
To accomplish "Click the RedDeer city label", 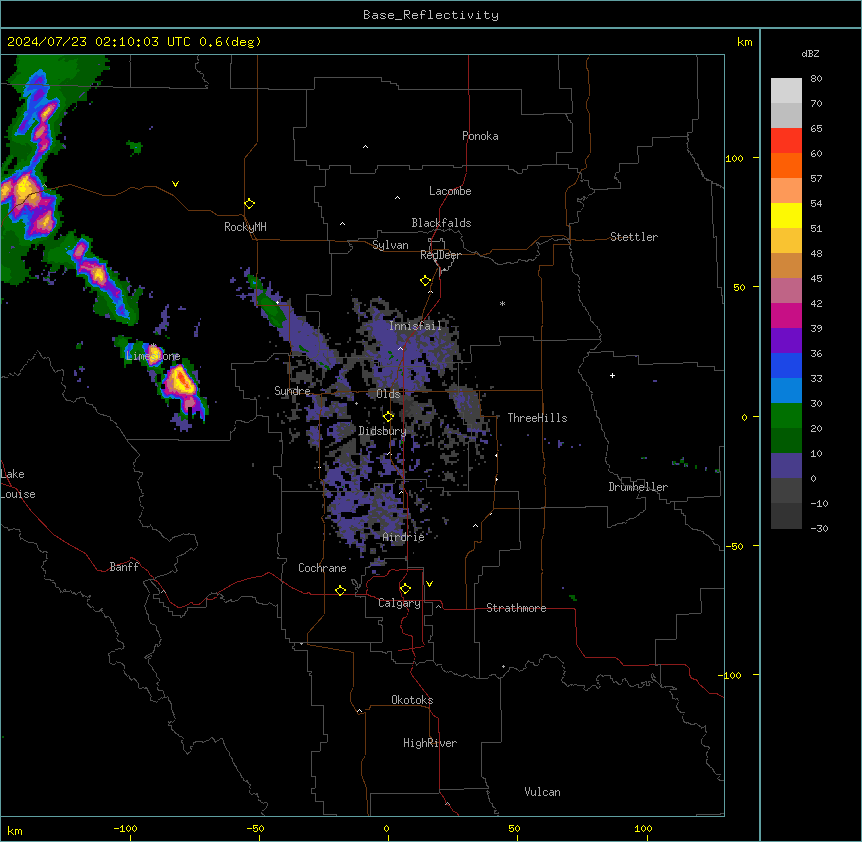I will pos(440,255).
